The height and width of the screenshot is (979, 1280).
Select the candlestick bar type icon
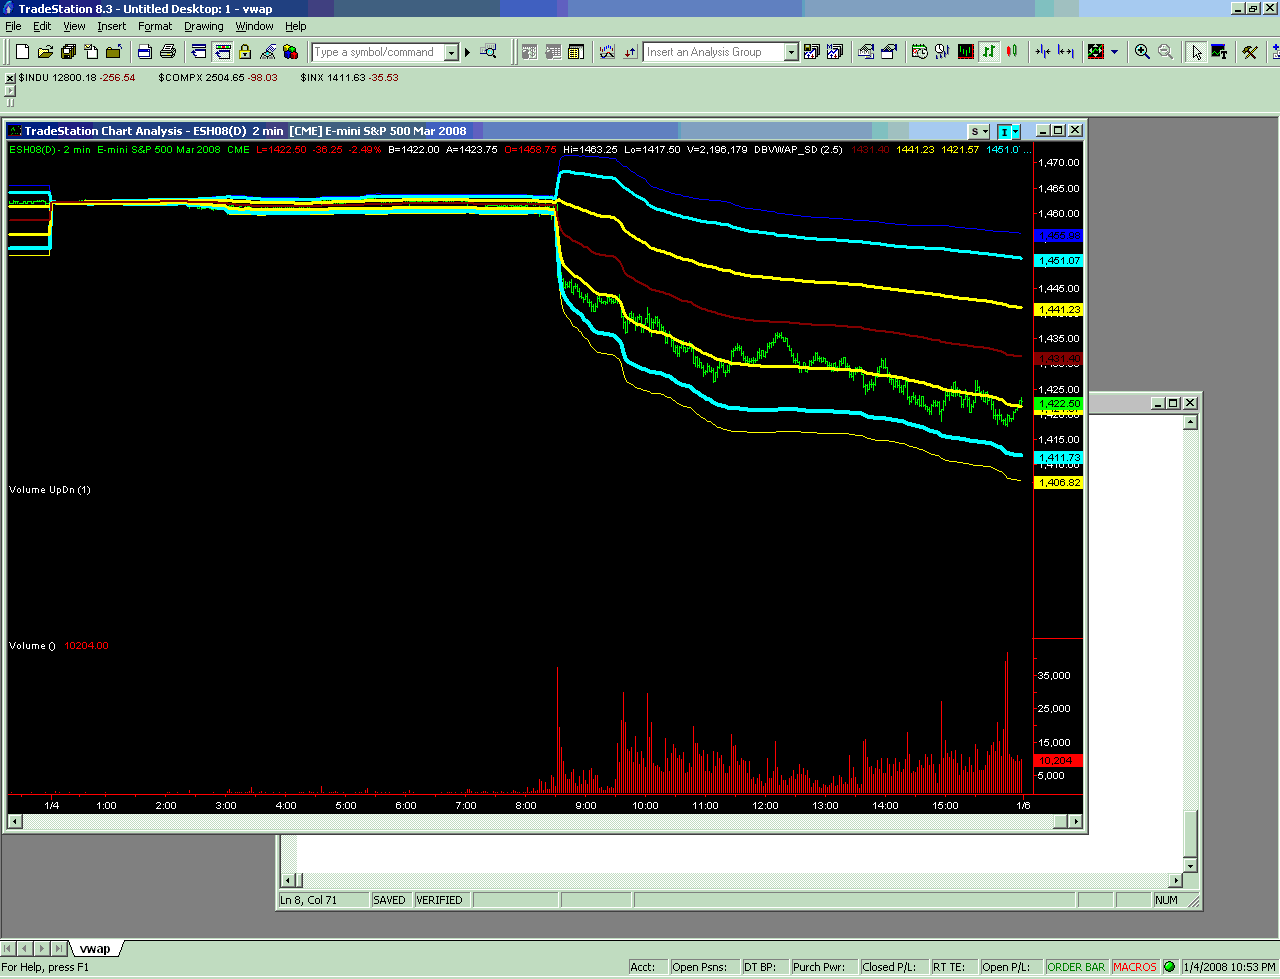click(x=1012, y=52)
